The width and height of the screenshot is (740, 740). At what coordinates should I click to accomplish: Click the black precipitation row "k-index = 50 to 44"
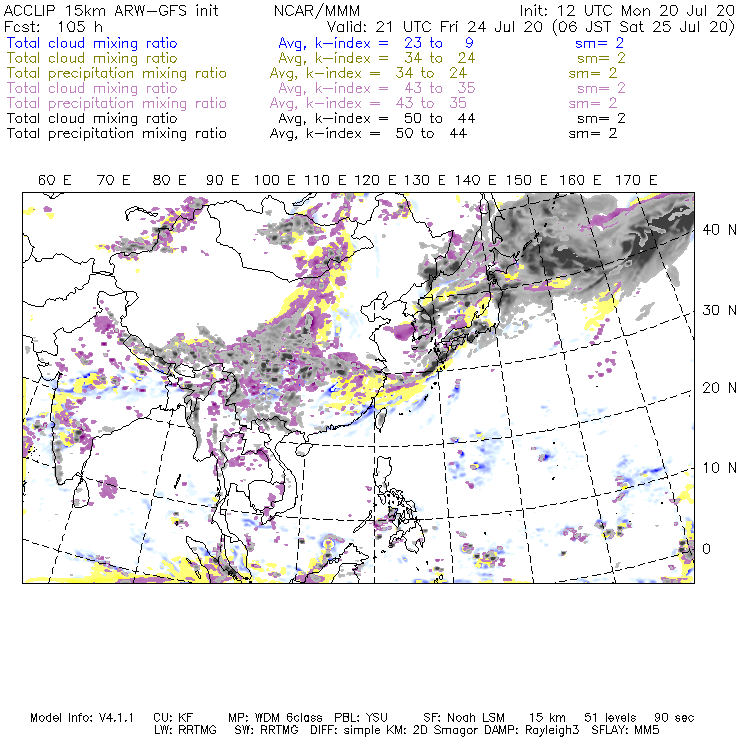(386, 134)
